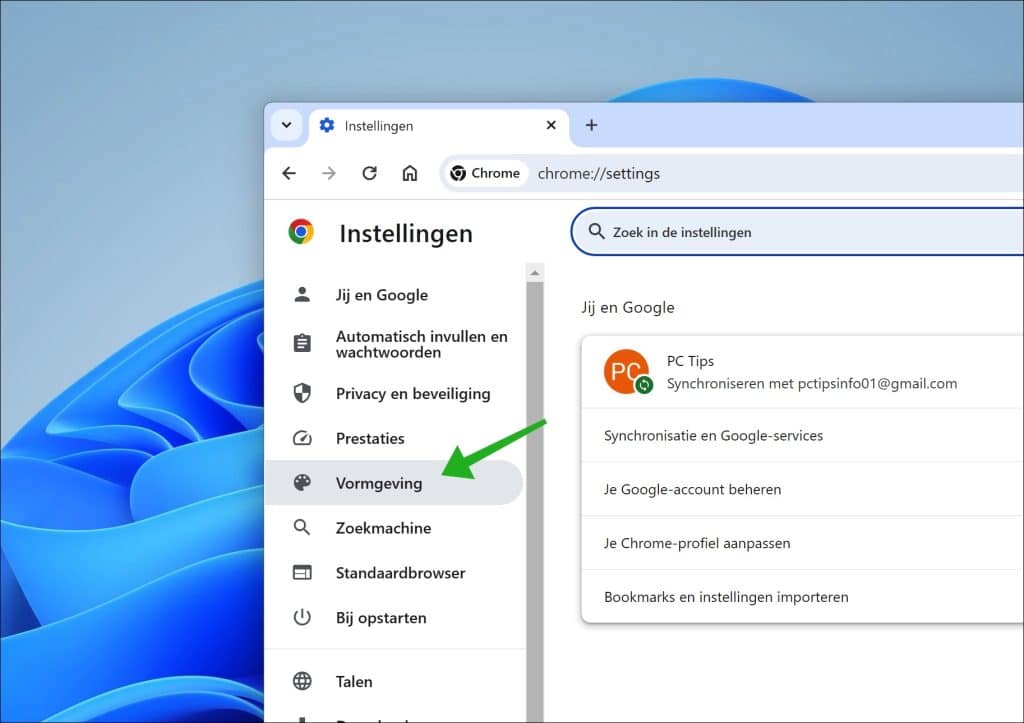Open Bij opstarten settings
Image resolution: width=1024 pixels, height=723 pixels.
[x=394, y=618]
